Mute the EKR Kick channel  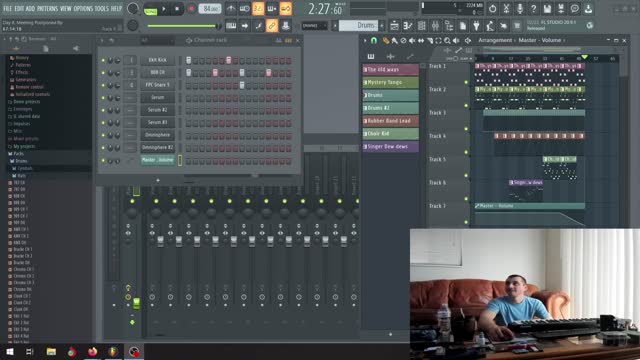103,60
